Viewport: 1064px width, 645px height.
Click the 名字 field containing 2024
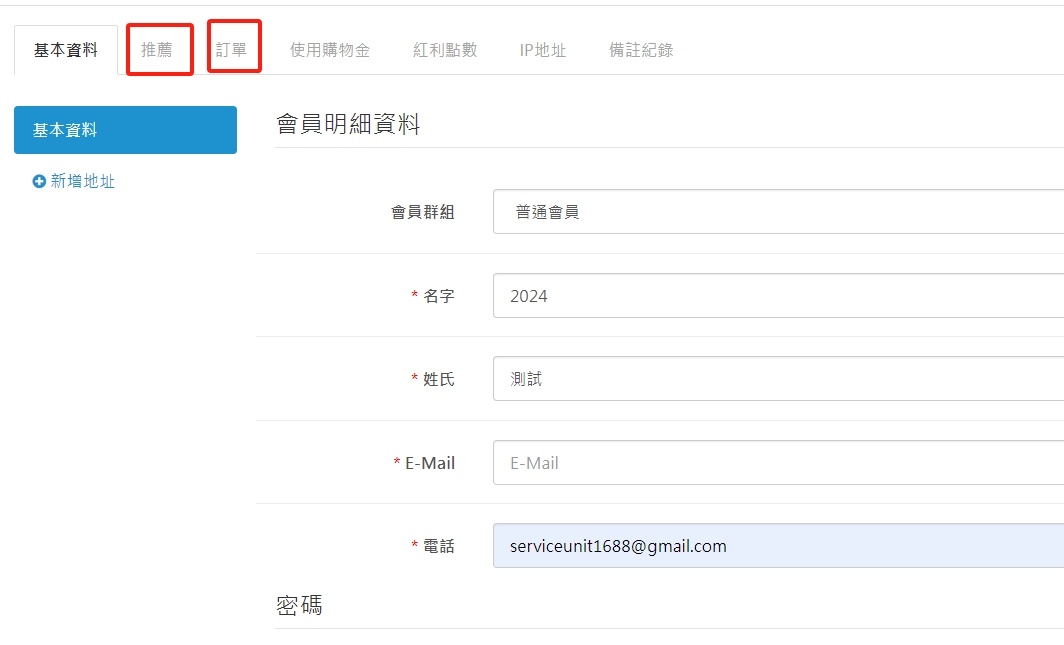pos(778,296)
